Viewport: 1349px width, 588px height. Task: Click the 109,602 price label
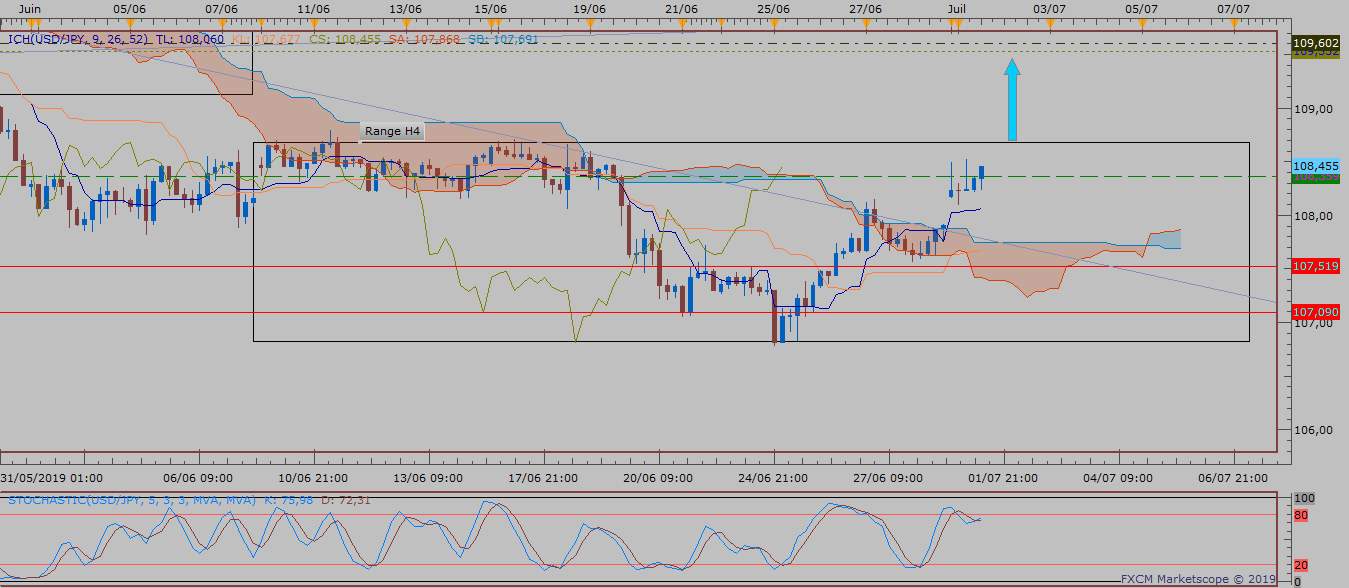[1315, 43]
